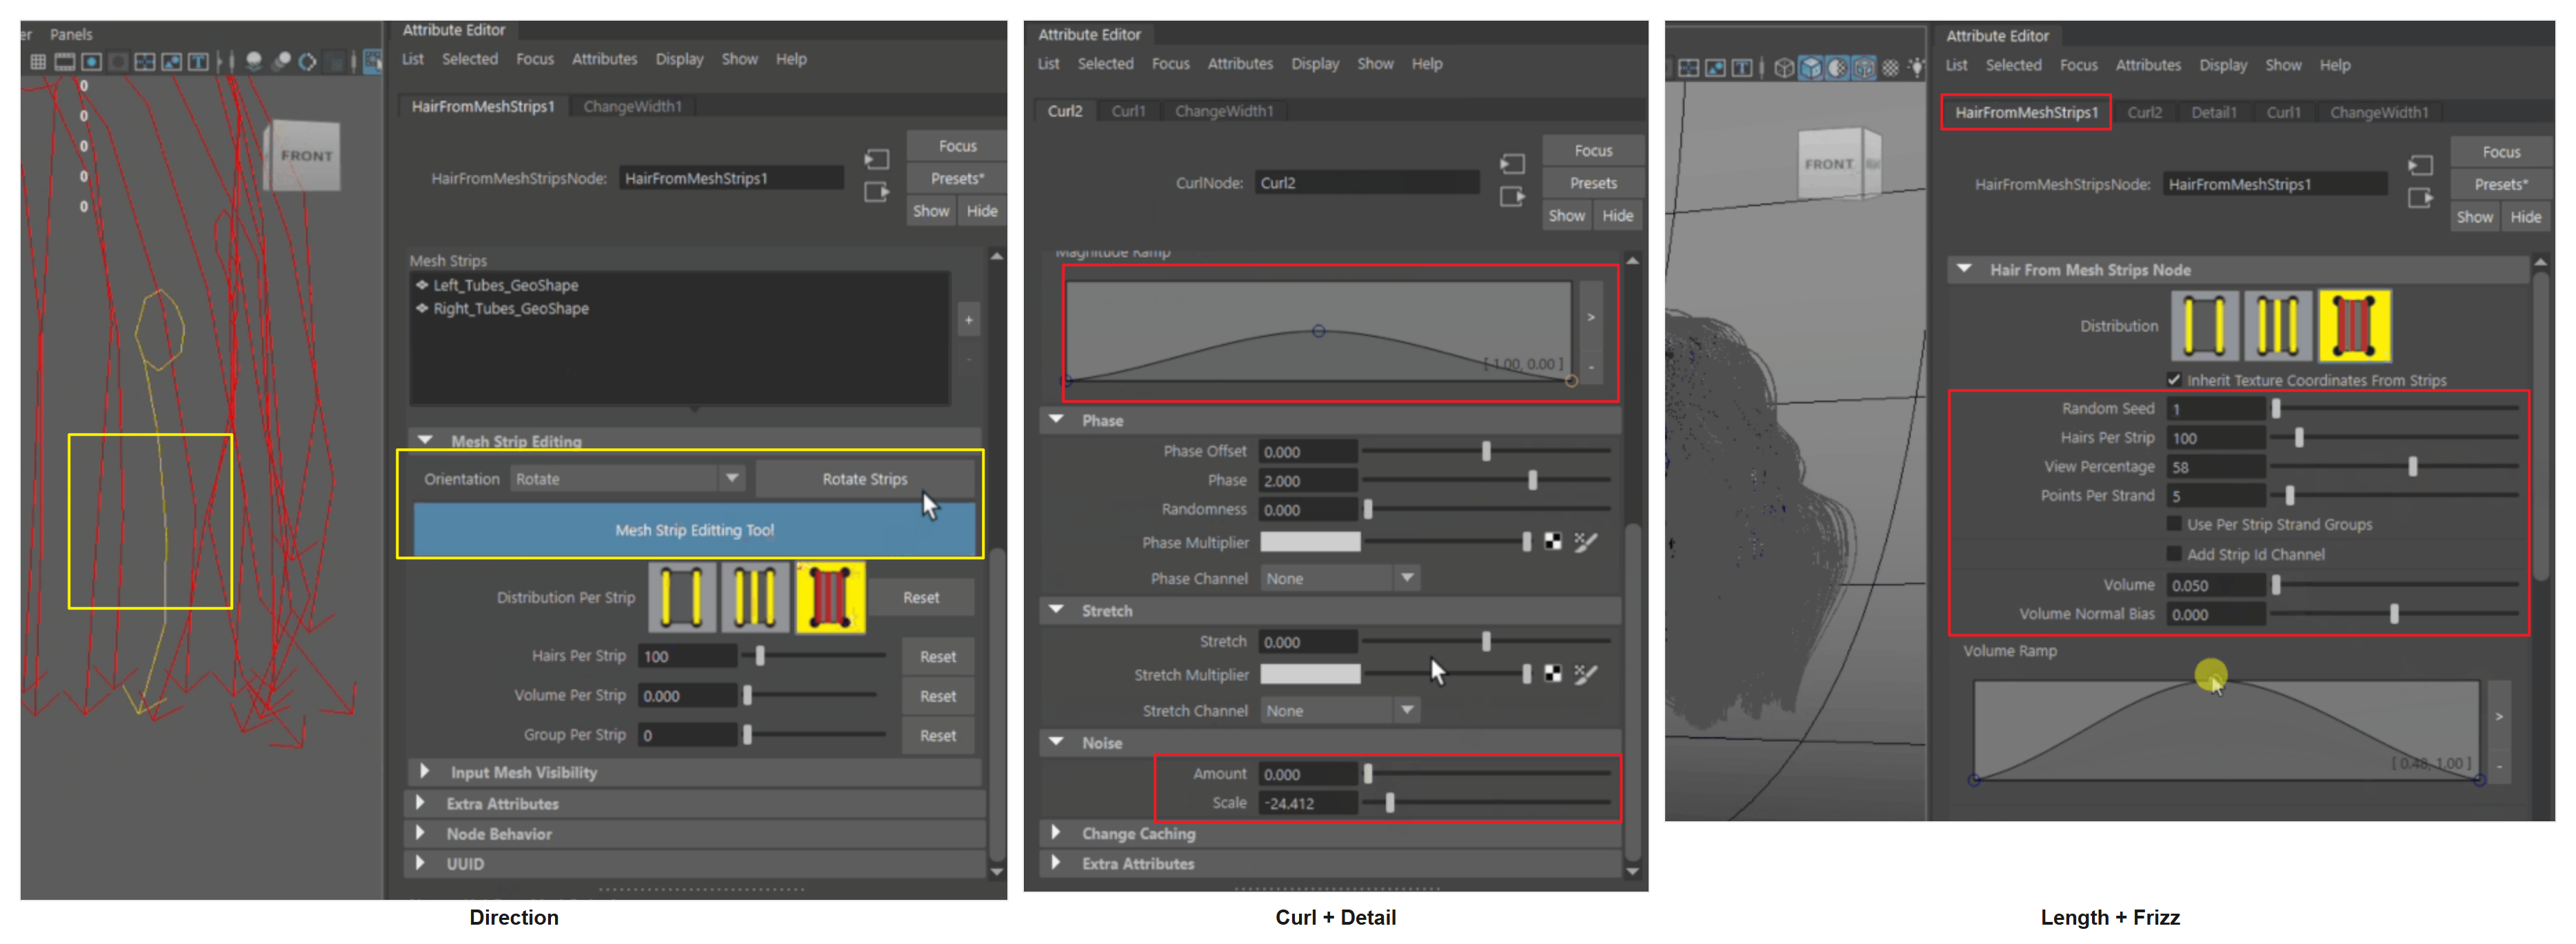Select middle Distribution option in right editor
Screen dimensions: 2576x944
(x=2278, y=326)
